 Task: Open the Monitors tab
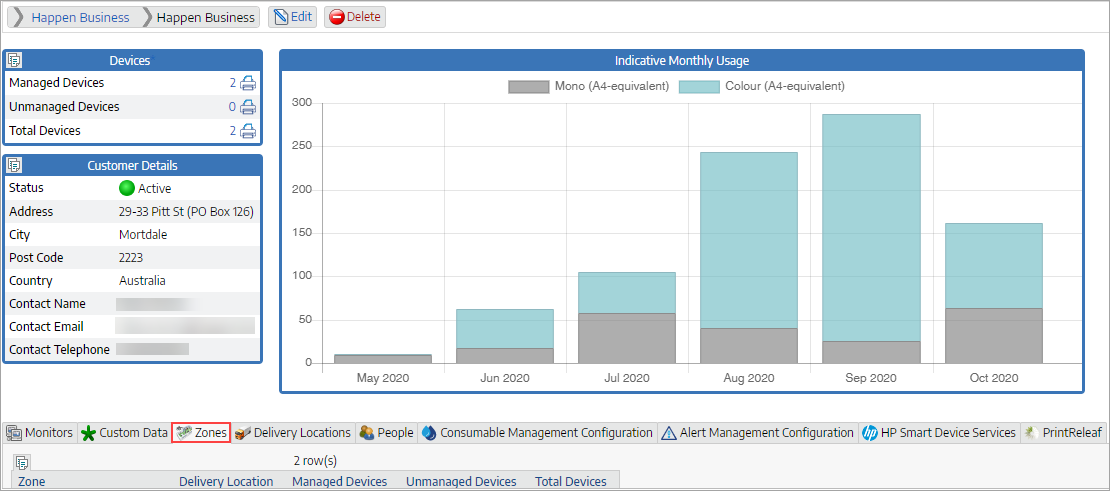pyautogui.click(x=40, y=433)
